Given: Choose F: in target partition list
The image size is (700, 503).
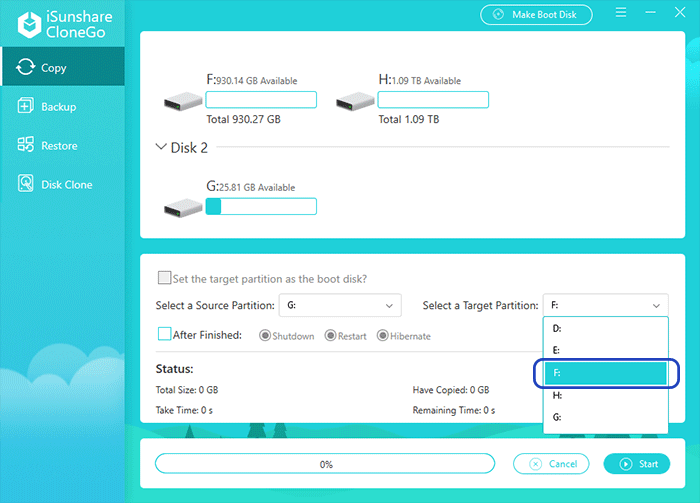Looking at the screenshot, I should [x=605, y=373].
